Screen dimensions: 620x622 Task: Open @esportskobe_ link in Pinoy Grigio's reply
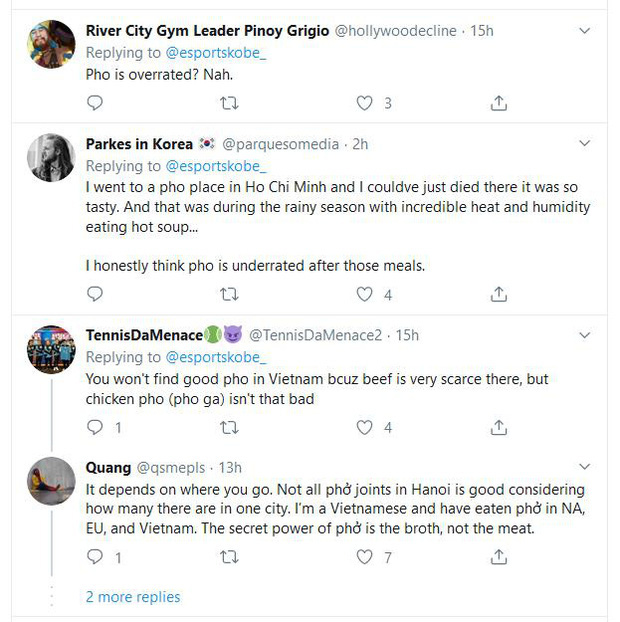click(216, 53)
